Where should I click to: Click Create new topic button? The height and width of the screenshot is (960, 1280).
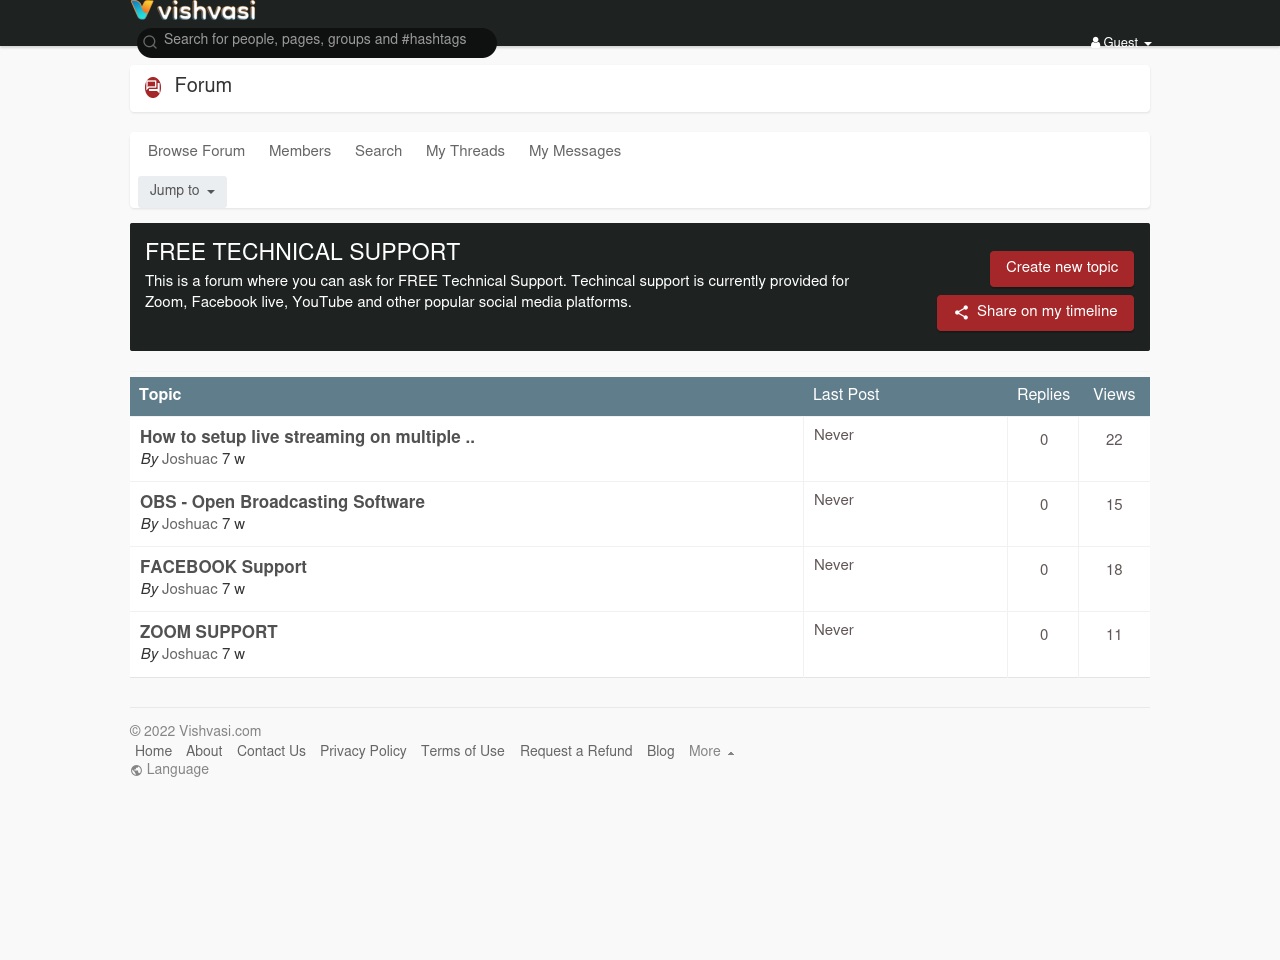point(1062,268)
